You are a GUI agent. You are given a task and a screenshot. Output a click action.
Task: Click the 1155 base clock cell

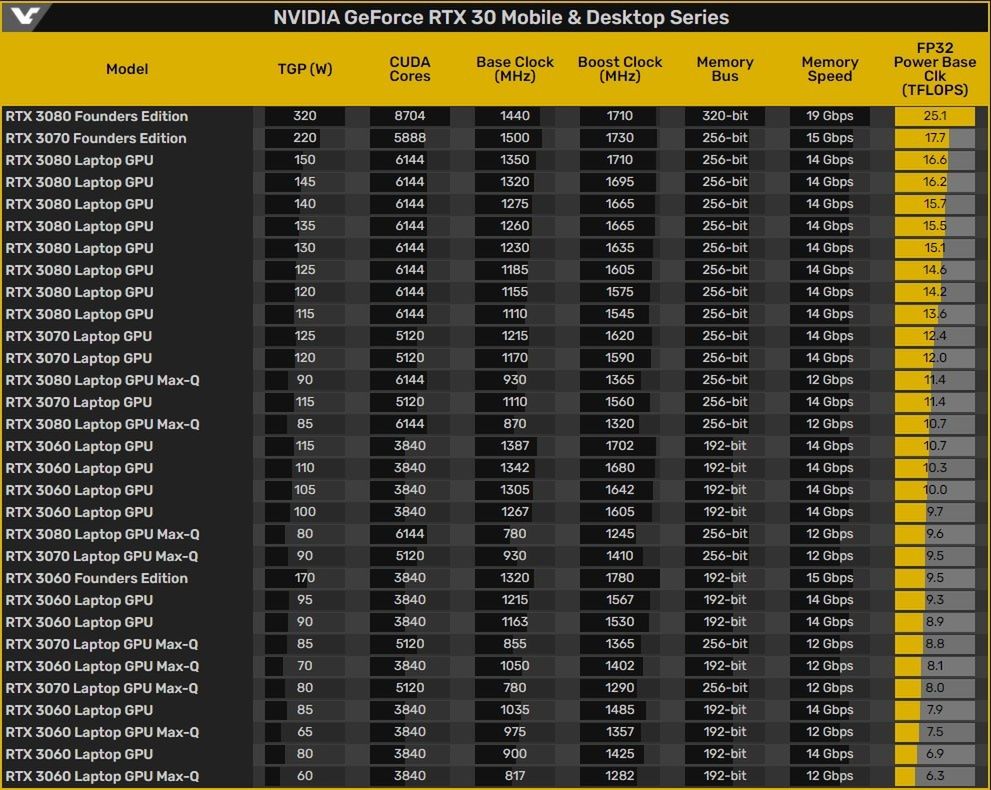point(514,292)
